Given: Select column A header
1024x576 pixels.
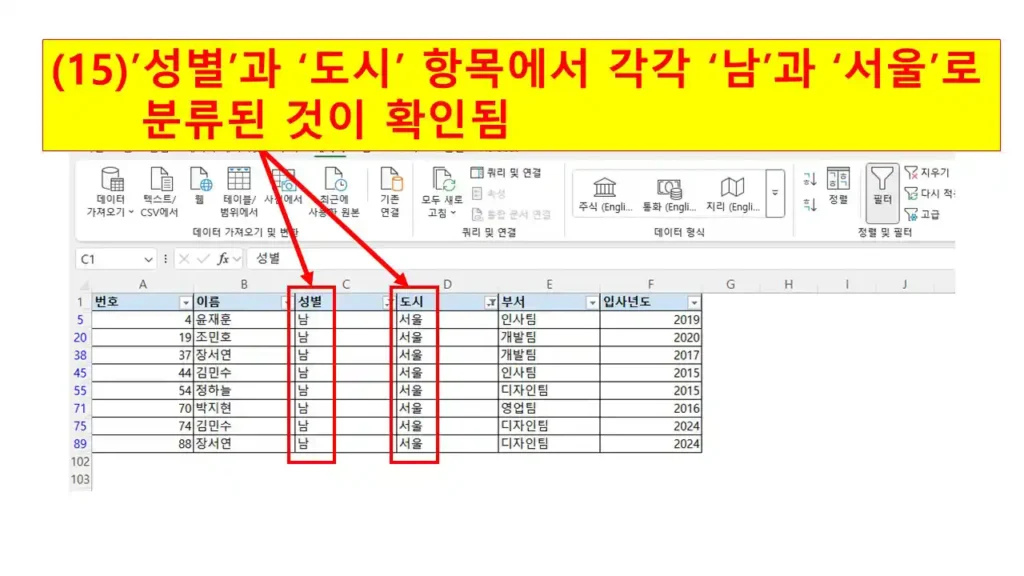Looking at the screenshot, I should point(143,284).
